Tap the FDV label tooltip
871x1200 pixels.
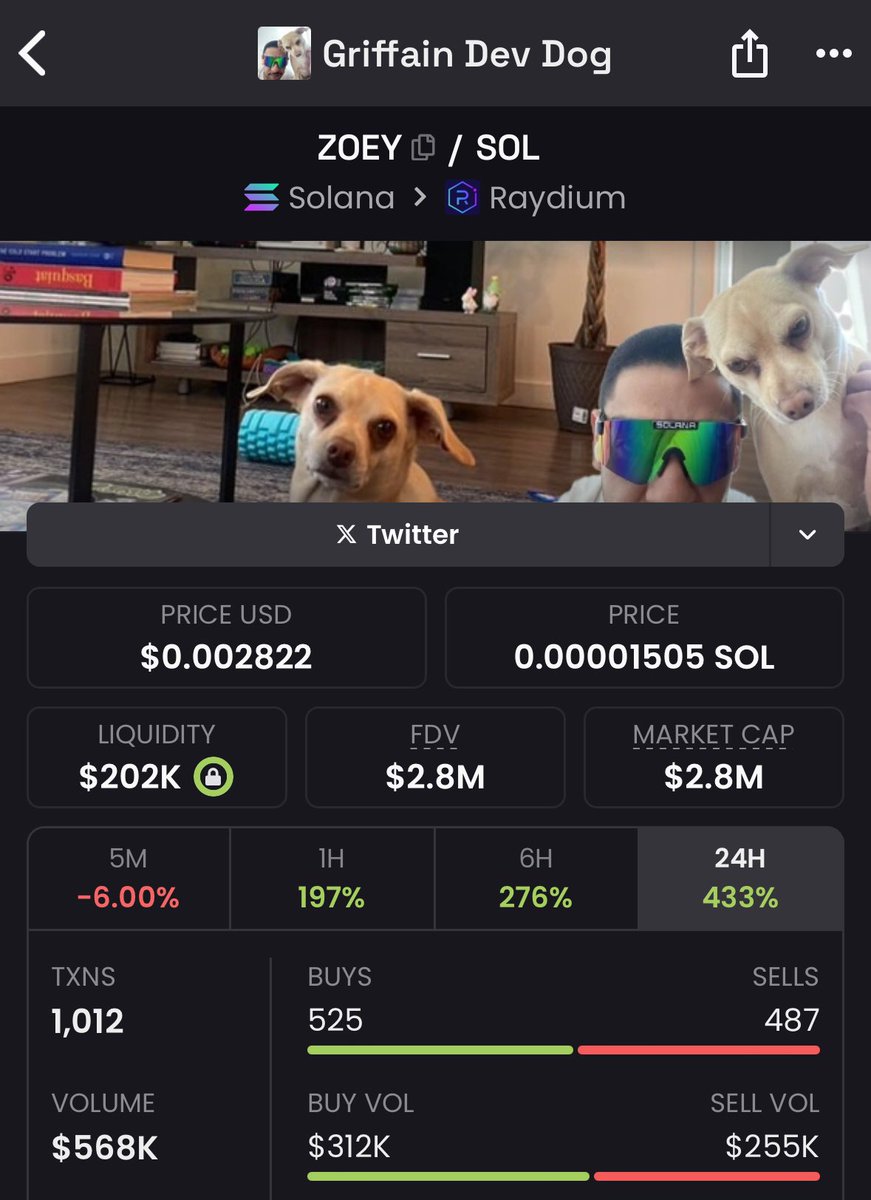[x=435, y=735]
